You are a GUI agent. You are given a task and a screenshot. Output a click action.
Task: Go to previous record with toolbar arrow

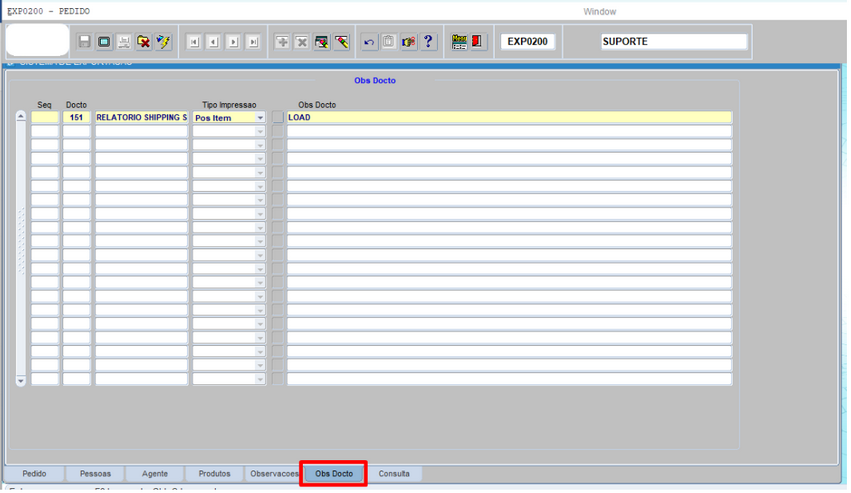coord(213,42)
